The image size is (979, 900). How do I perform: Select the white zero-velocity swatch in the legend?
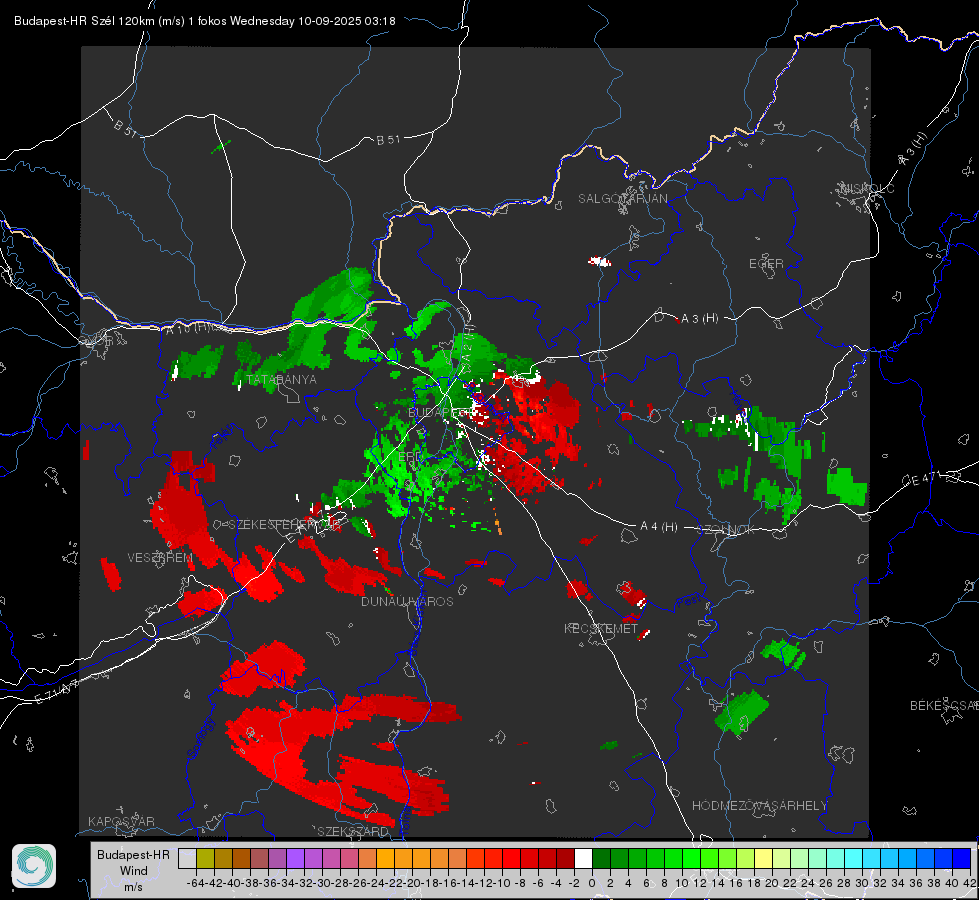(583, 858)
